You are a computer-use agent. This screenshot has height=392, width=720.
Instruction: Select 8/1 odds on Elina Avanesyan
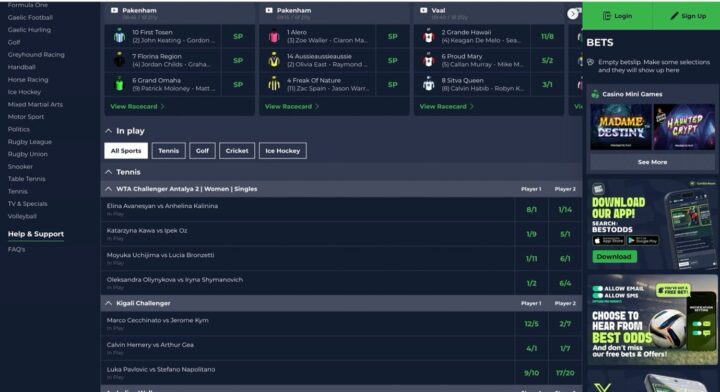(531, 210)
